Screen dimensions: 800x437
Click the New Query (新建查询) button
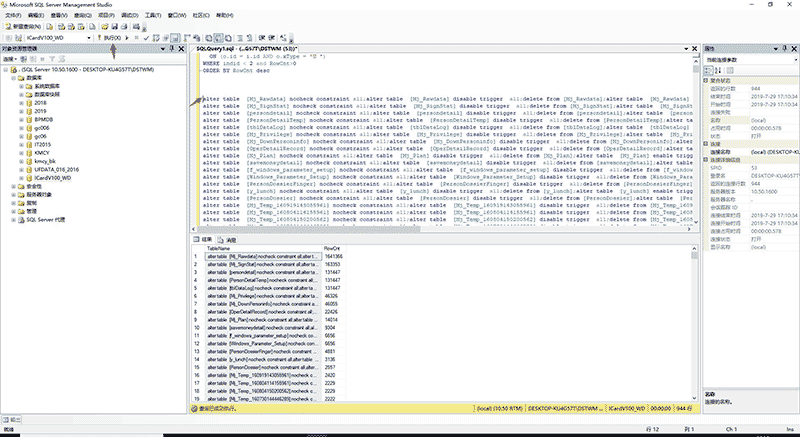point(23,27)
